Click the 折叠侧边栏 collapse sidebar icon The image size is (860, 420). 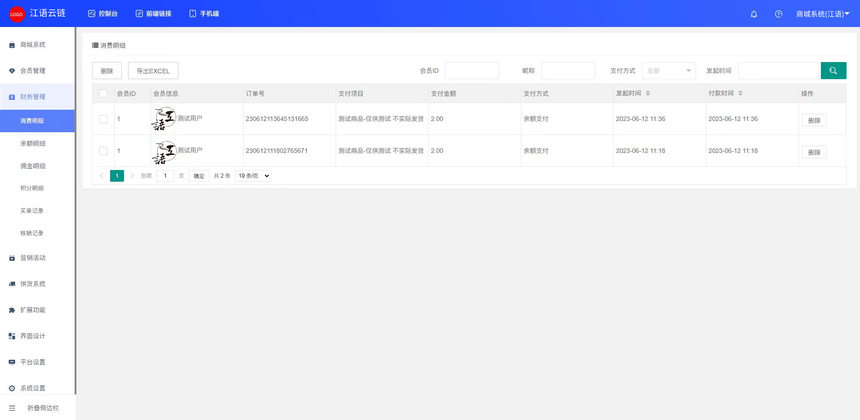[x=10, y=408]
